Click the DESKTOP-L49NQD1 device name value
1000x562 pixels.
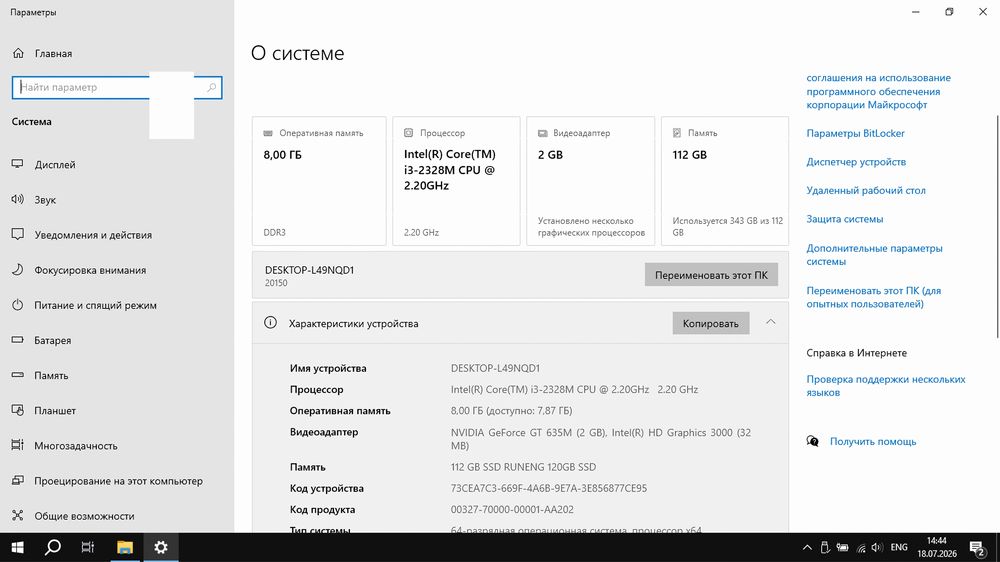point(495,368)
